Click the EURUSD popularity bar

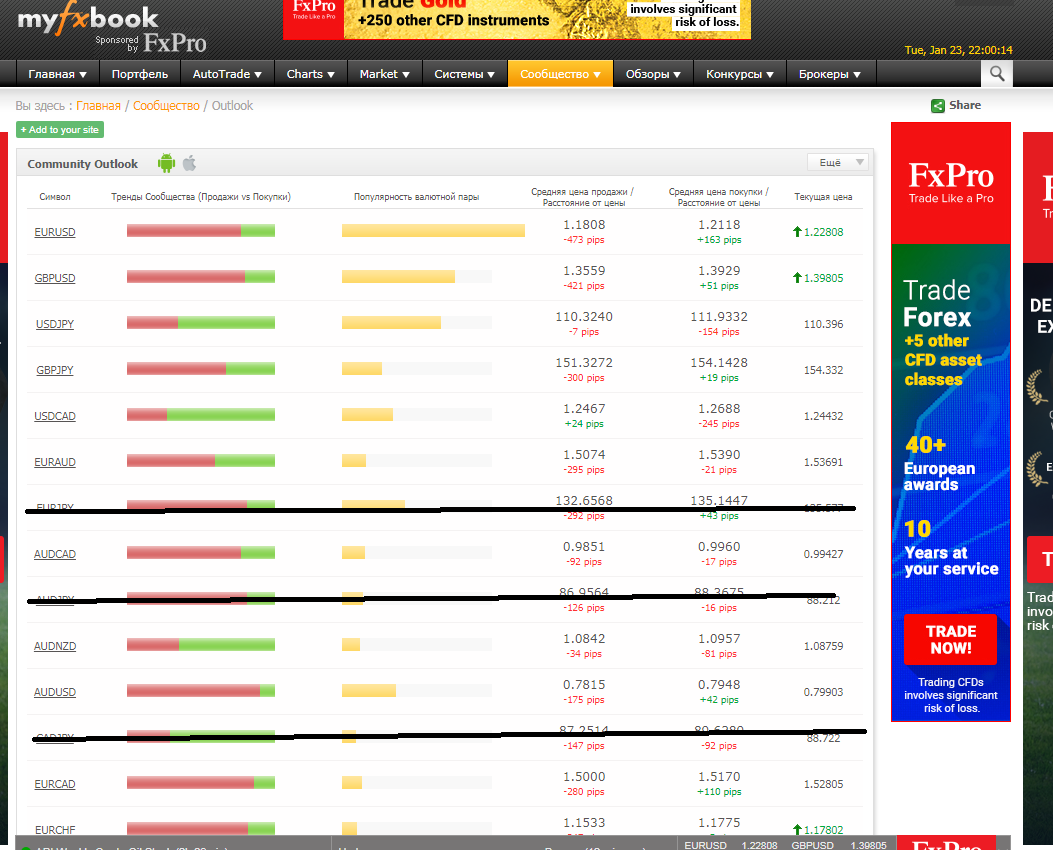pos(433,231)
